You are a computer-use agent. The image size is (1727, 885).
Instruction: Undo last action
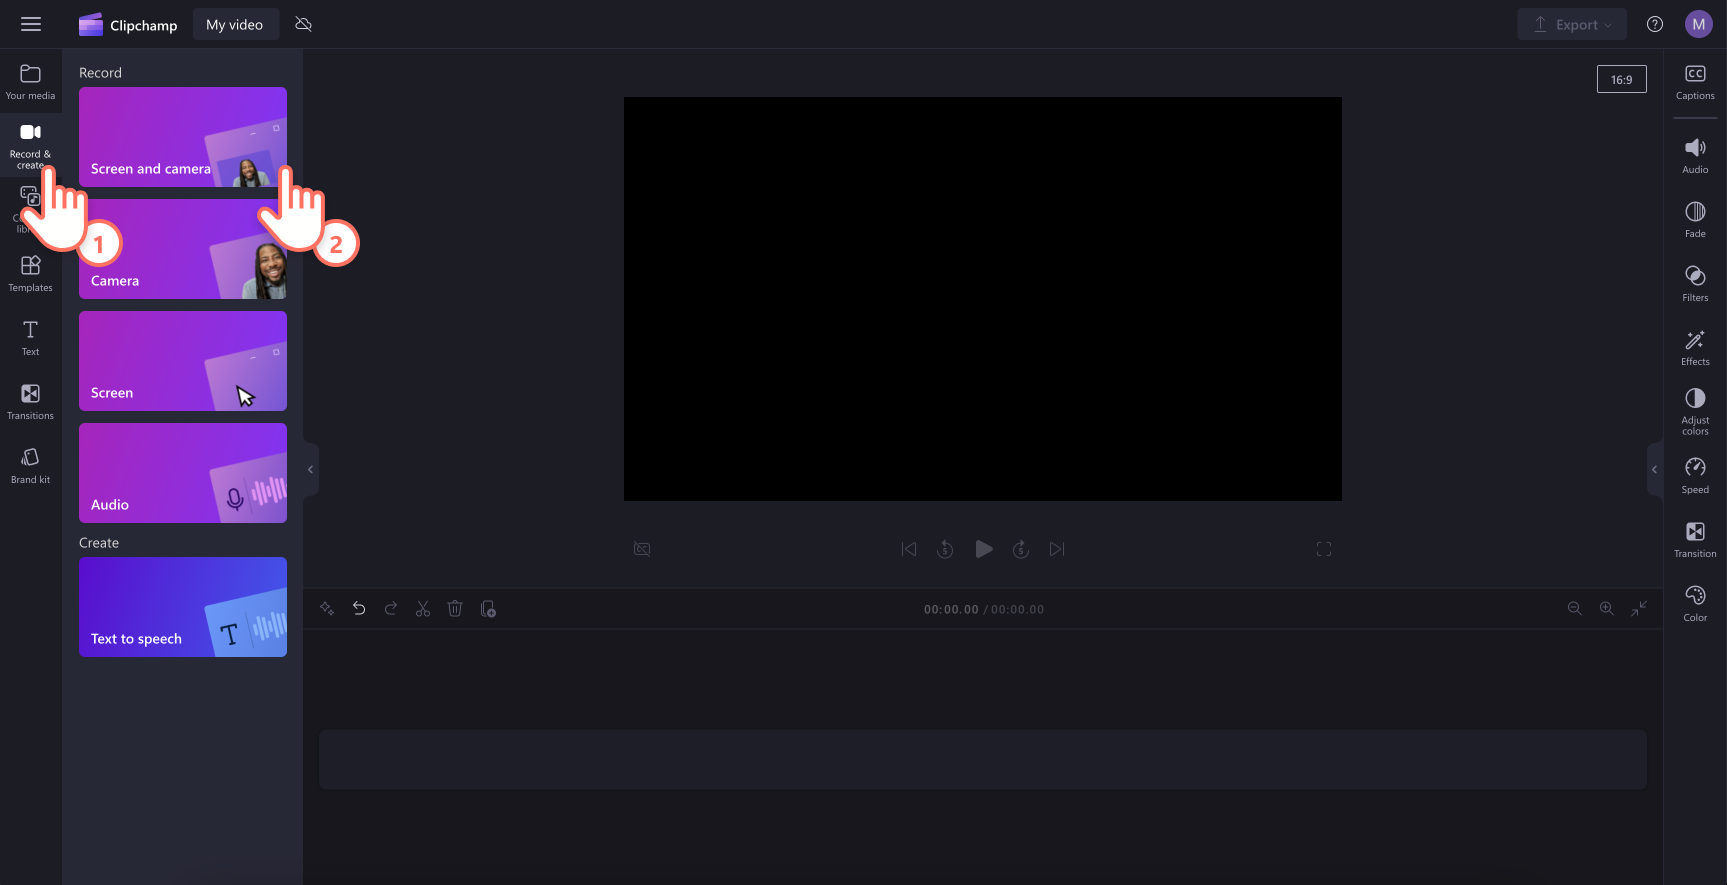pyautogui.click(x=359, y=609)
